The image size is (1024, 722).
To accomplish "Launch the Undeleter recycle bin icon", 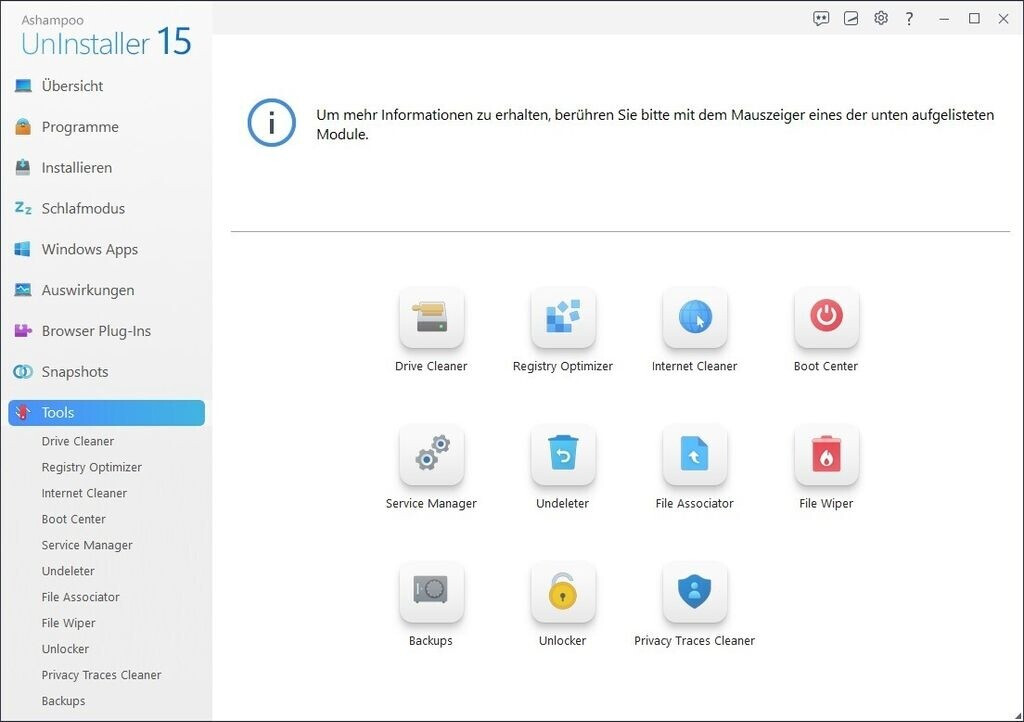I will click(x=563, y=455).
